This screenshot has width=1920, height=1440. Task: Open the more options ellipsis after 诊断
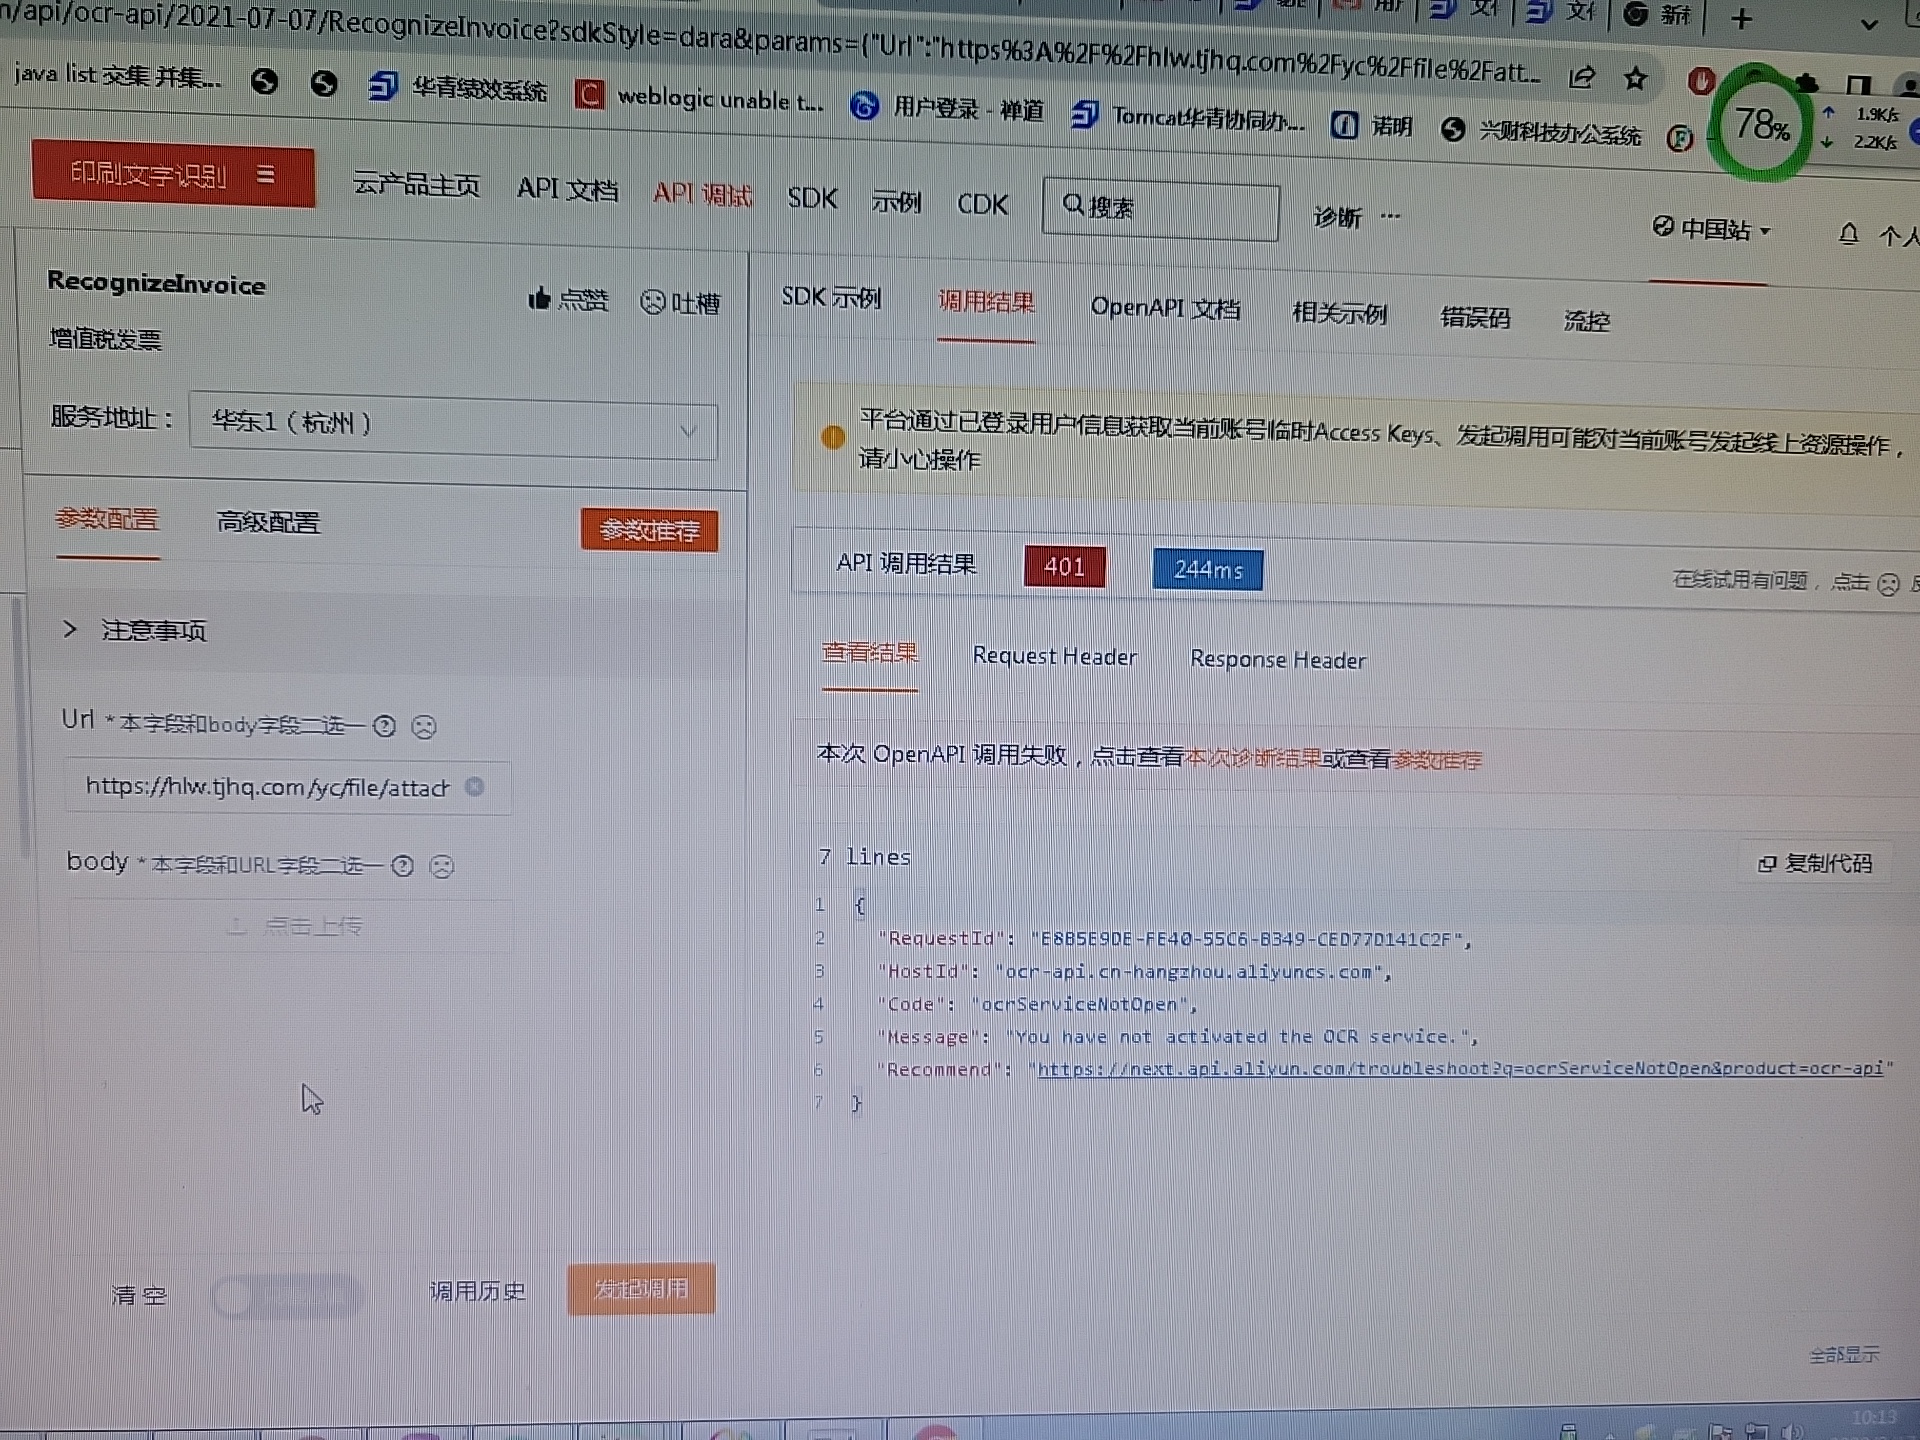coord(1390,216)
